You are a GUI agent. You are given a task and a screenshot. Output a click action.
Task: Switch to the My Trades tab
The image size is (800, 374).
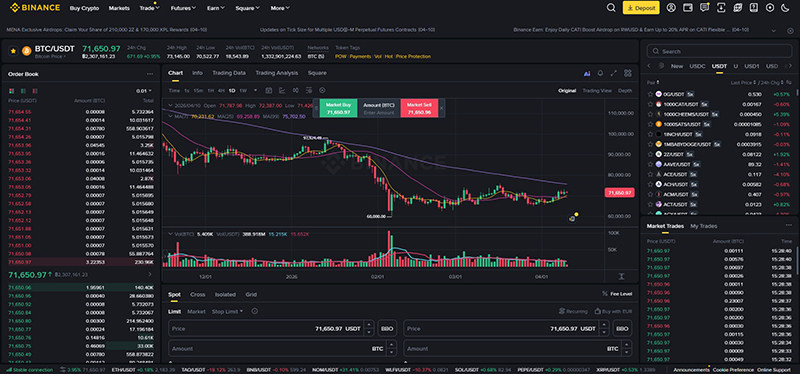704,226
